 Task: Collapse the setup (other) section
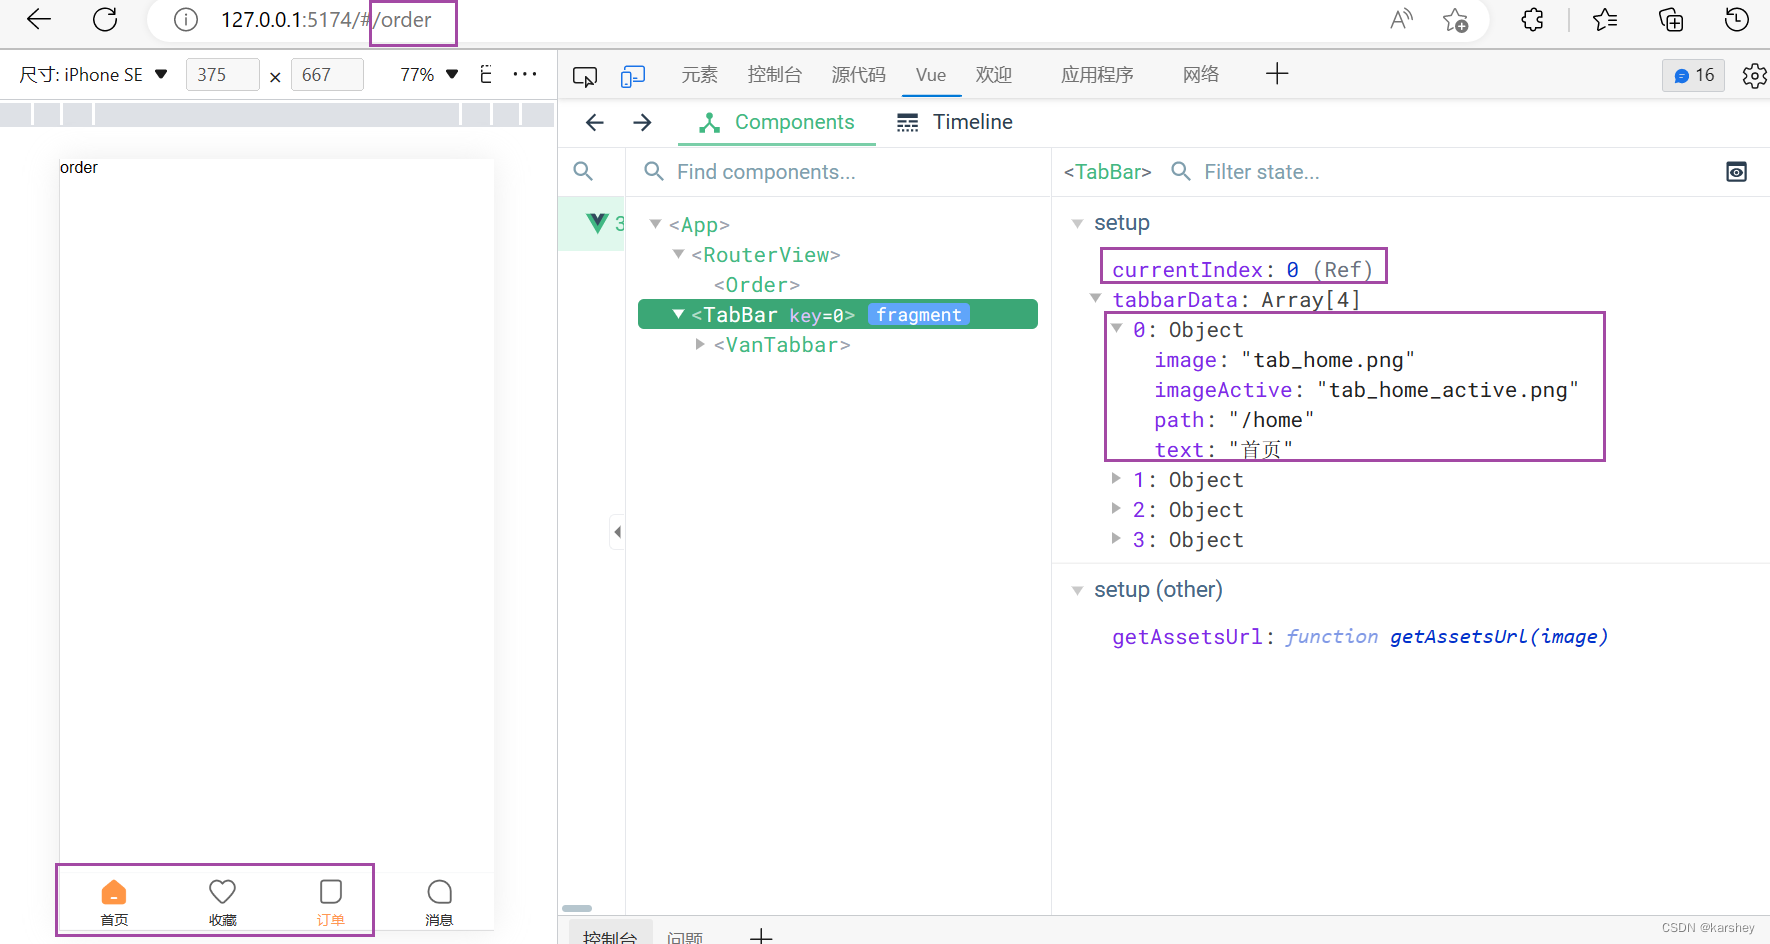1077,590
